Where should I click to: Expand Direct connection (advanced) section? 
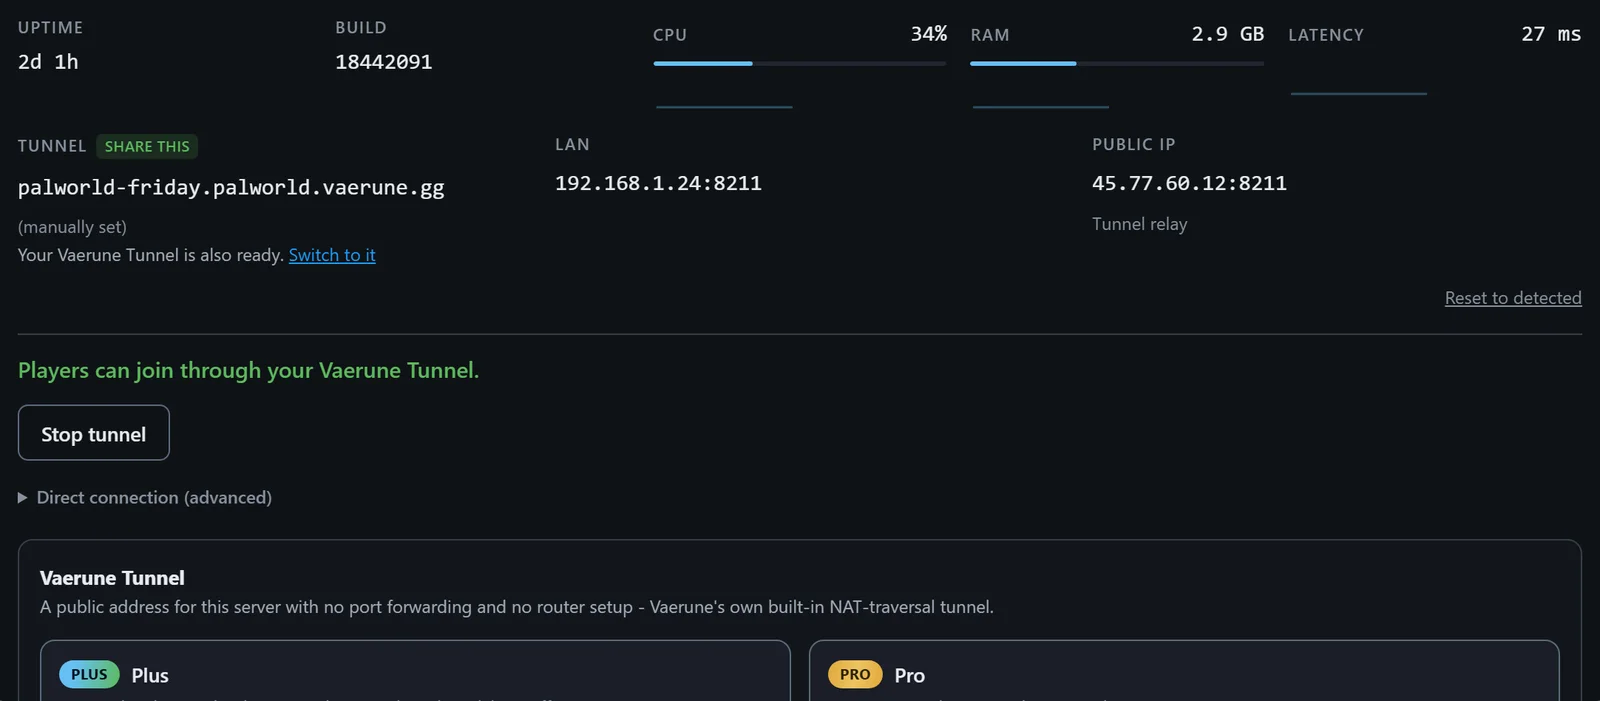pyautogui.click(x=145, y=497)
